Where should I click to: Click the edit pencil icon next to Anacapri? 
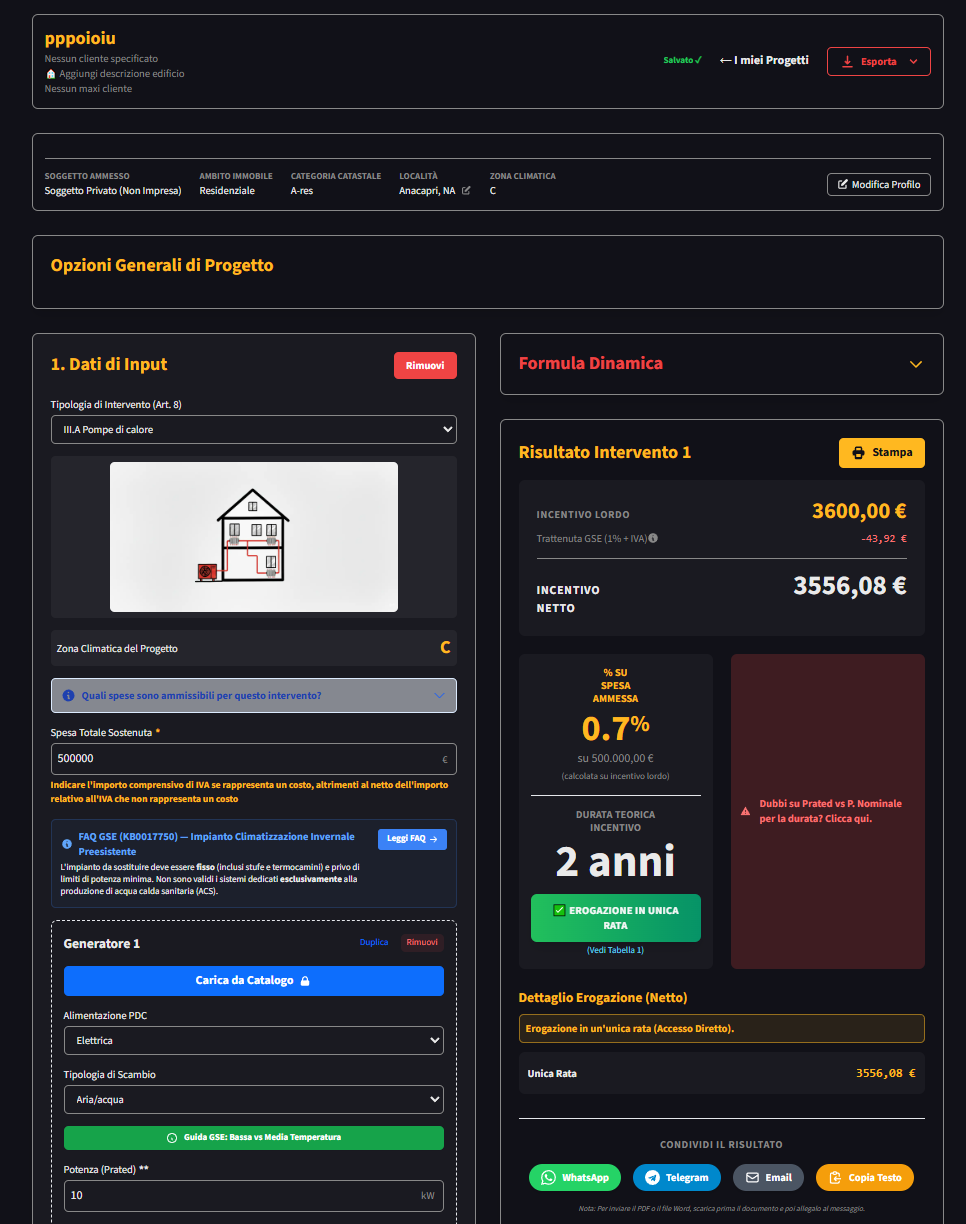(466, 190)
